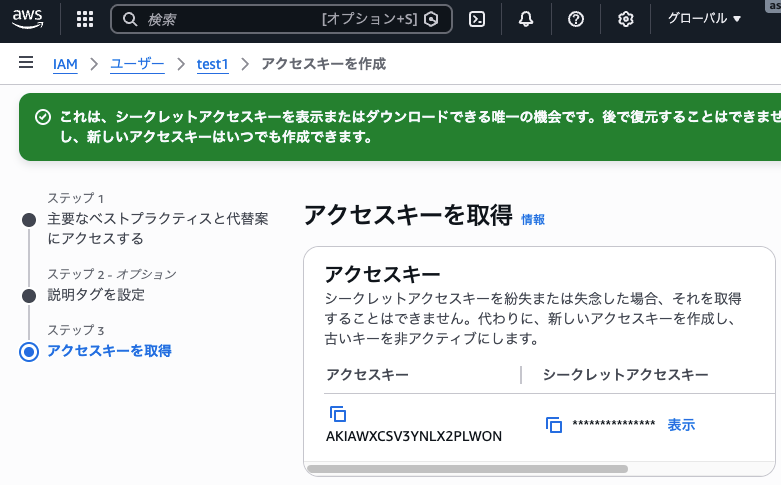Open the settings gear icon
Image resolution: width=781 pixels, height=485 pixels.
[x=626, y=19]
